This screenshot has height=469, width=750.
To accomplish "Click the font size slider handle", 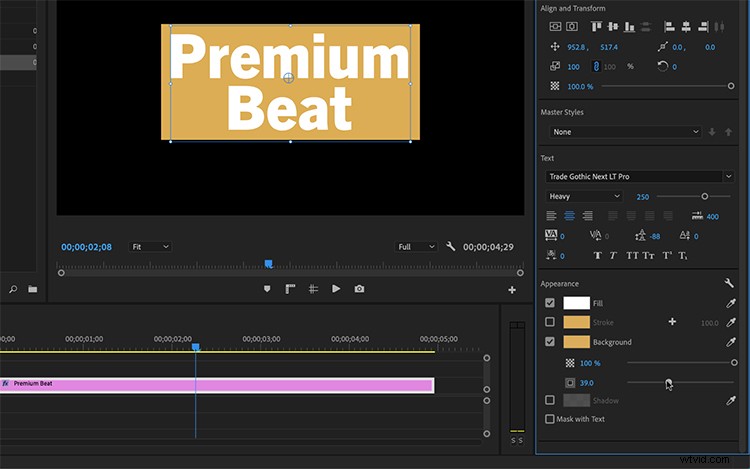I will (705, 196).
